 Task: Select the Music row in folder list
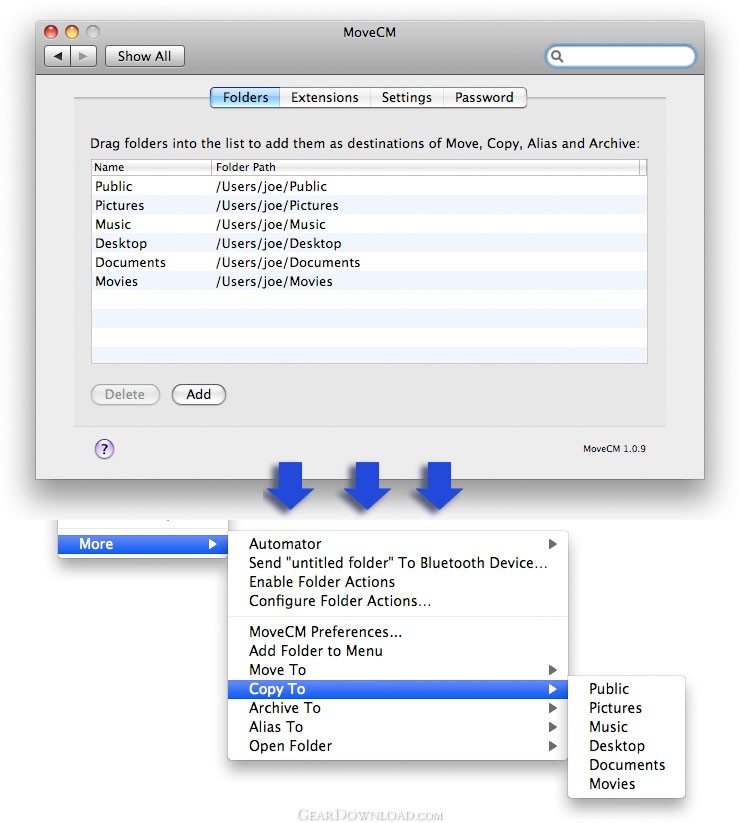369,224
